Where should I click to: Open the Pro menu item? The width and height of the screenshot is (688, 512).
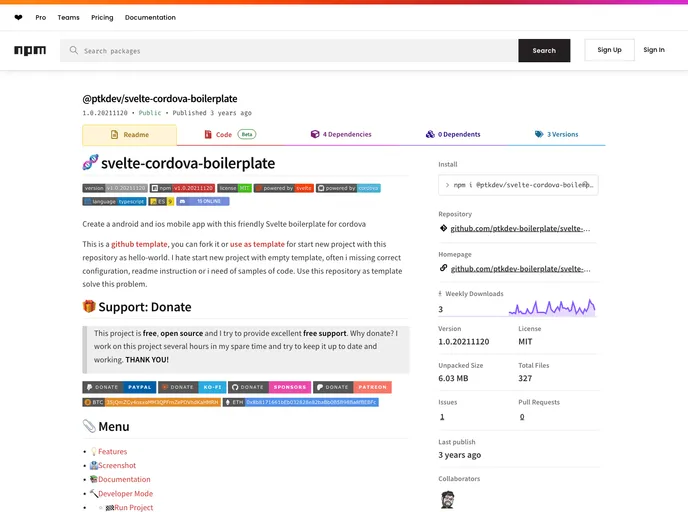[41, 18]
